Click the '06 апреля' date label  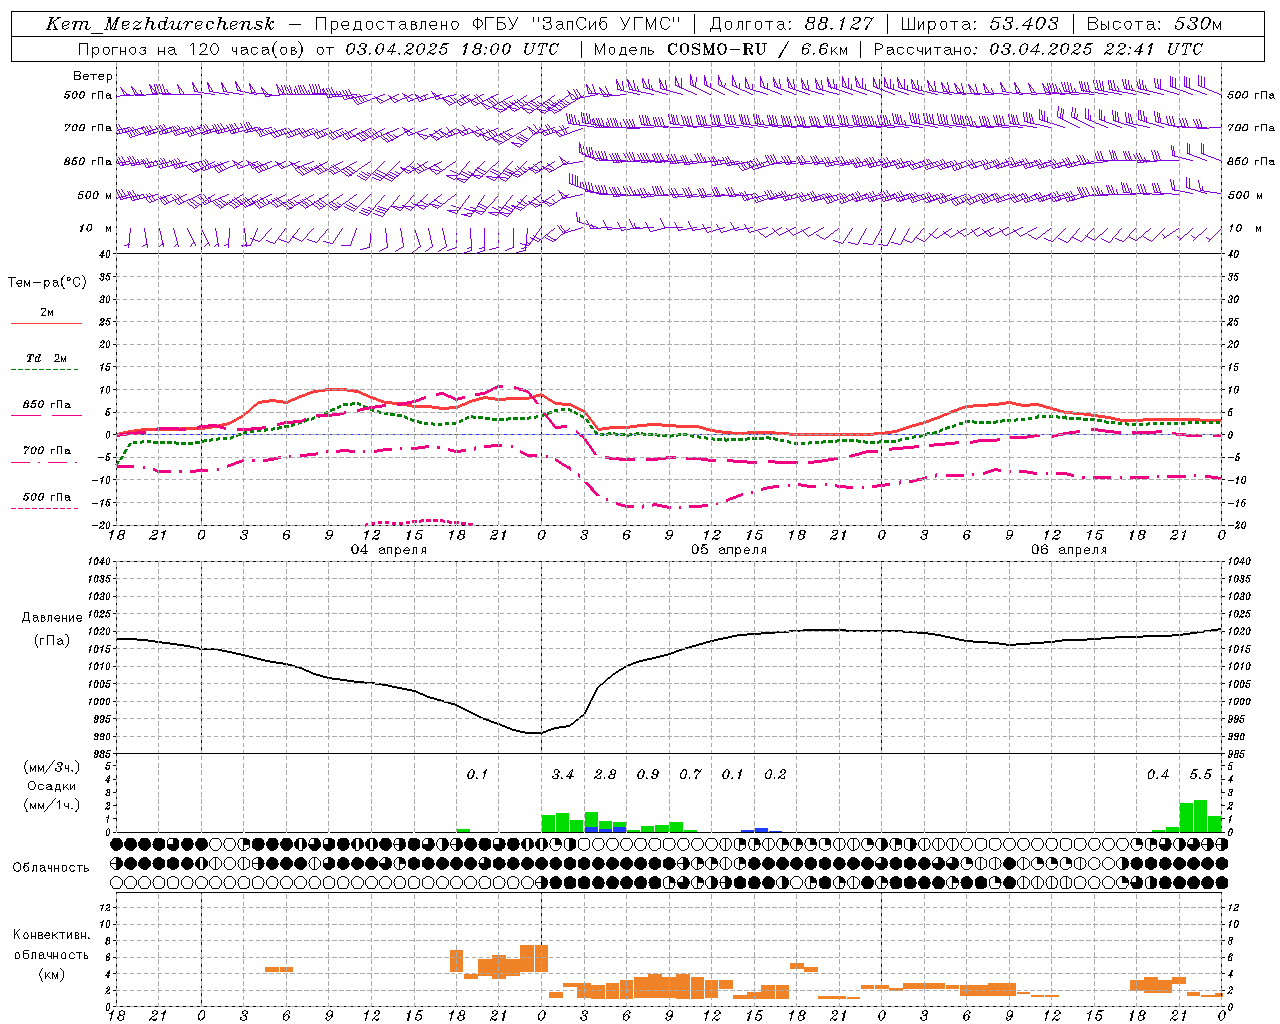click(x=1069, y=550)
